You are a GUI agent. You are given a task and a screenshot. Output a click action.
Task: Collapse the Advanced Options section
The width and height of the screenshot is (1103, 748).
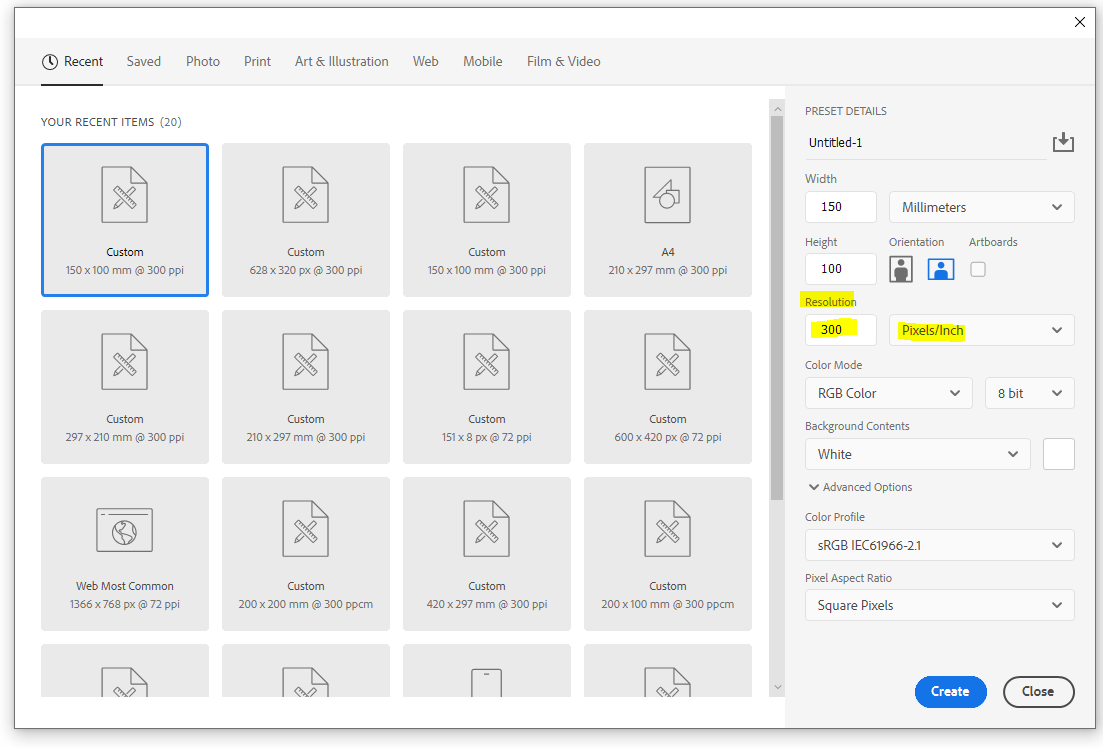click(x=860, y=487)
